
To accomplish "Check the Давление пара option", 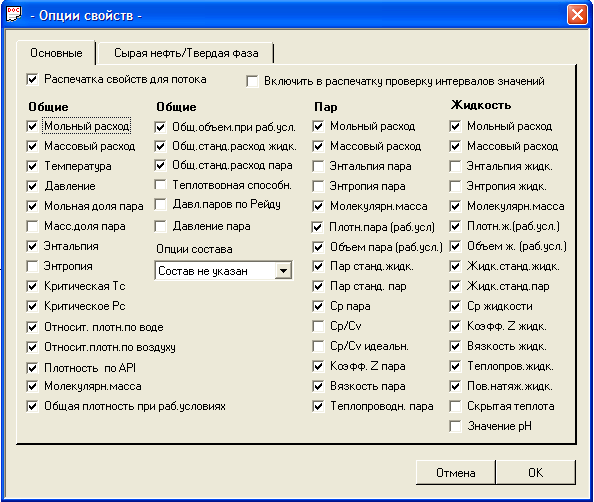I will point(161,227).
